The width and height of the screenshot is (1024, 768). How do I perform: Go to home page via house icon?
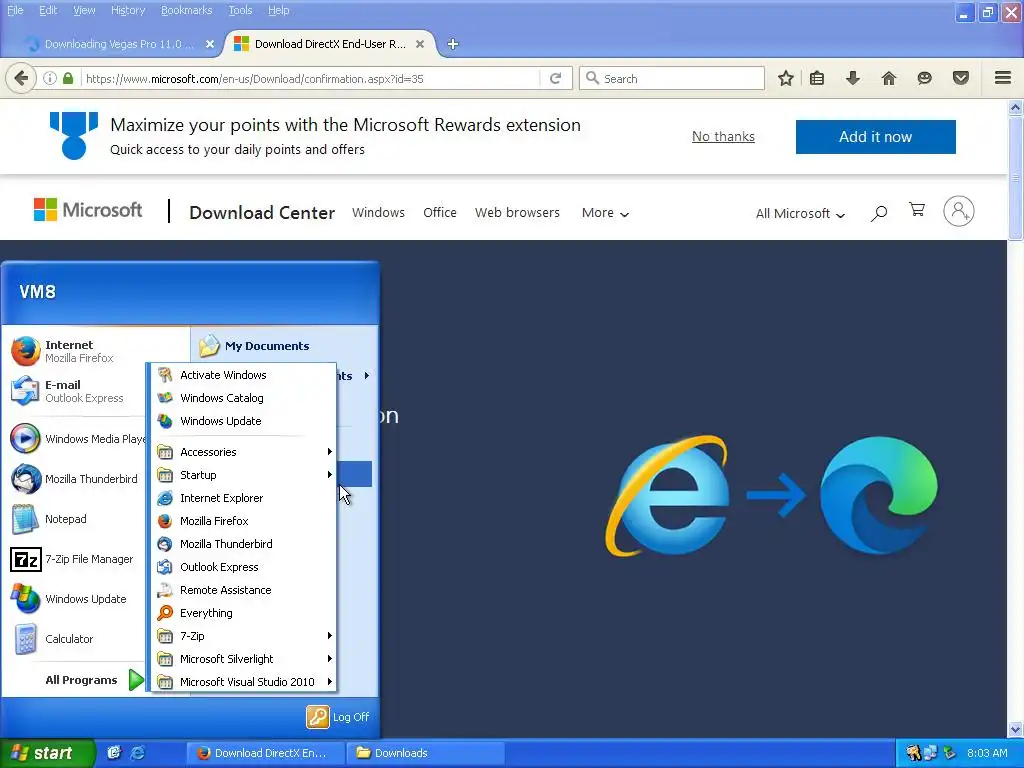[x=889, y=78]
